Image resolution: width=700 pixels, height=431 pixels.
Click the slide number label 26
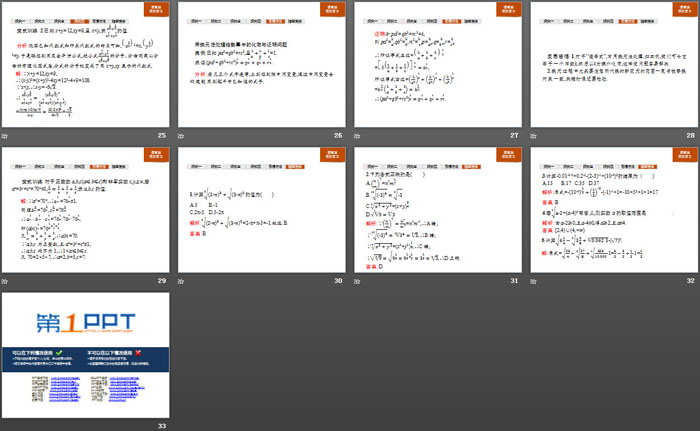pos(338,135)
